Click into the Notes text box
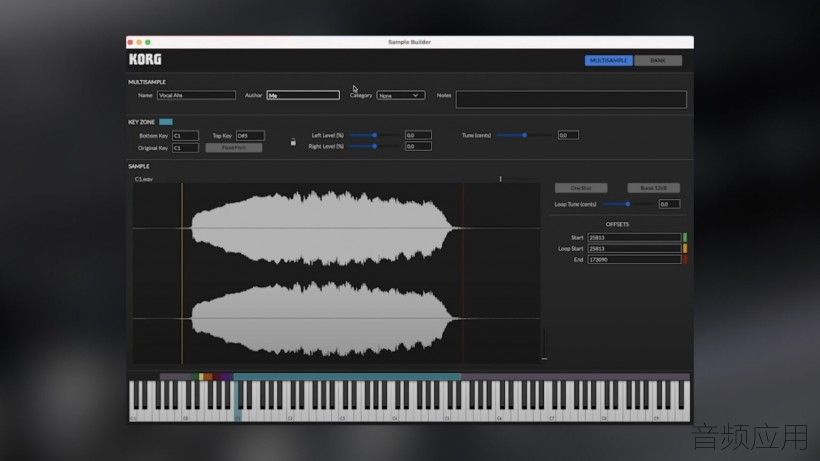Viewport: 820px width, 461px height. (571, 99)
